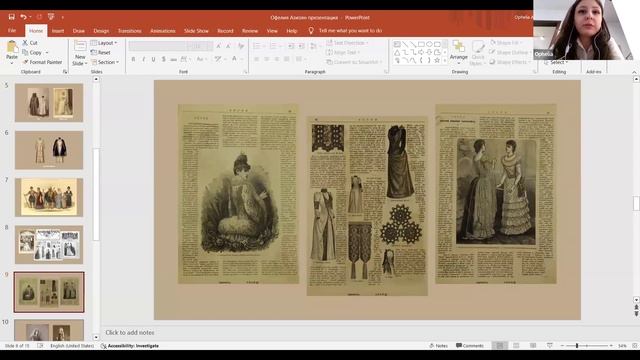Select the line shape in gallery
The height and width of the screenshot is (360, 640).
405,44
